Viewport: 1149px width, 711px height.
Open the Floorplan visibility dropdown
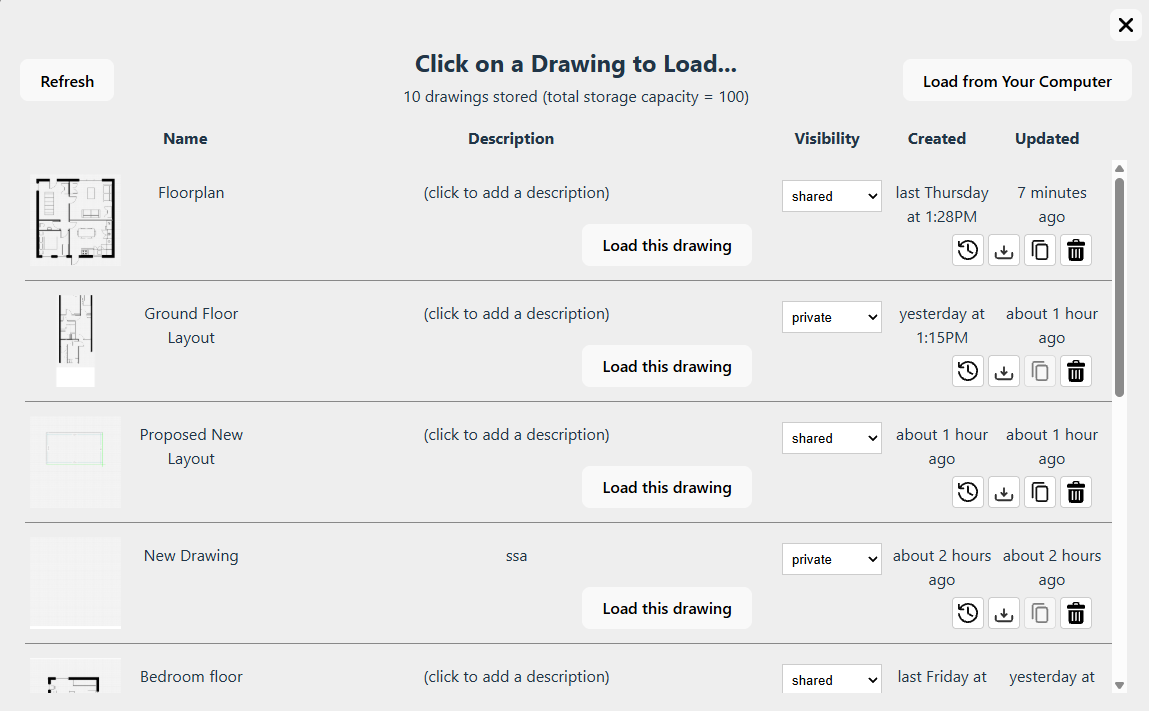(x=831, y=197)
